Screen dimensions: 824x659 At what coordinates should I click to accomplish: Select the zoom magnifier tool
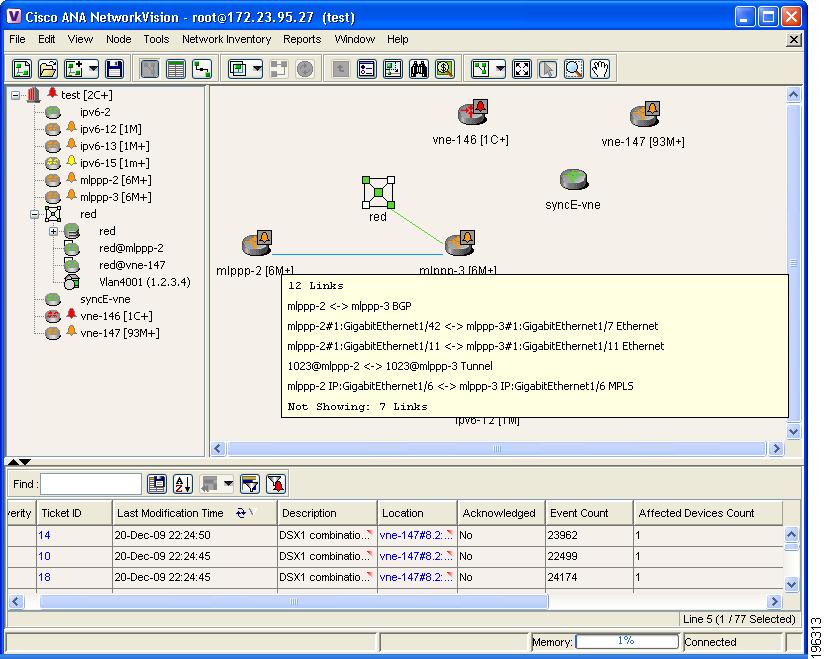coord(574,69)
